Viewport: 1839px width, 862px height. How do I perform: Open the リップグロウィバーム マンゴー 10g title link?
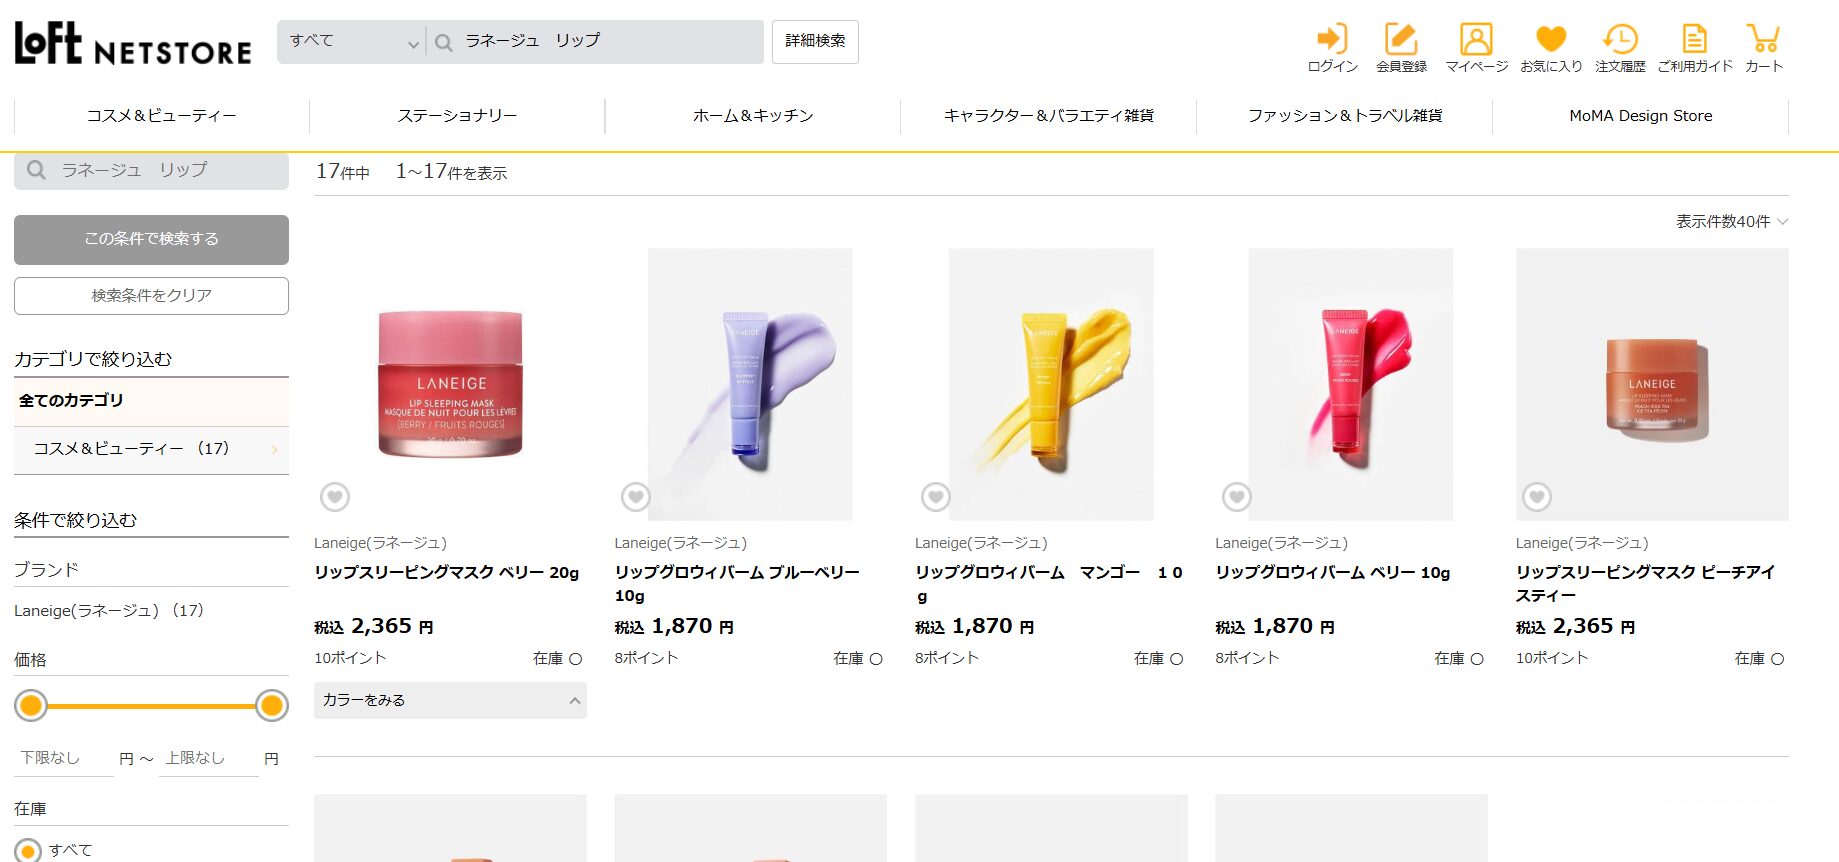pyautogui.click(x=1049, y=584)
